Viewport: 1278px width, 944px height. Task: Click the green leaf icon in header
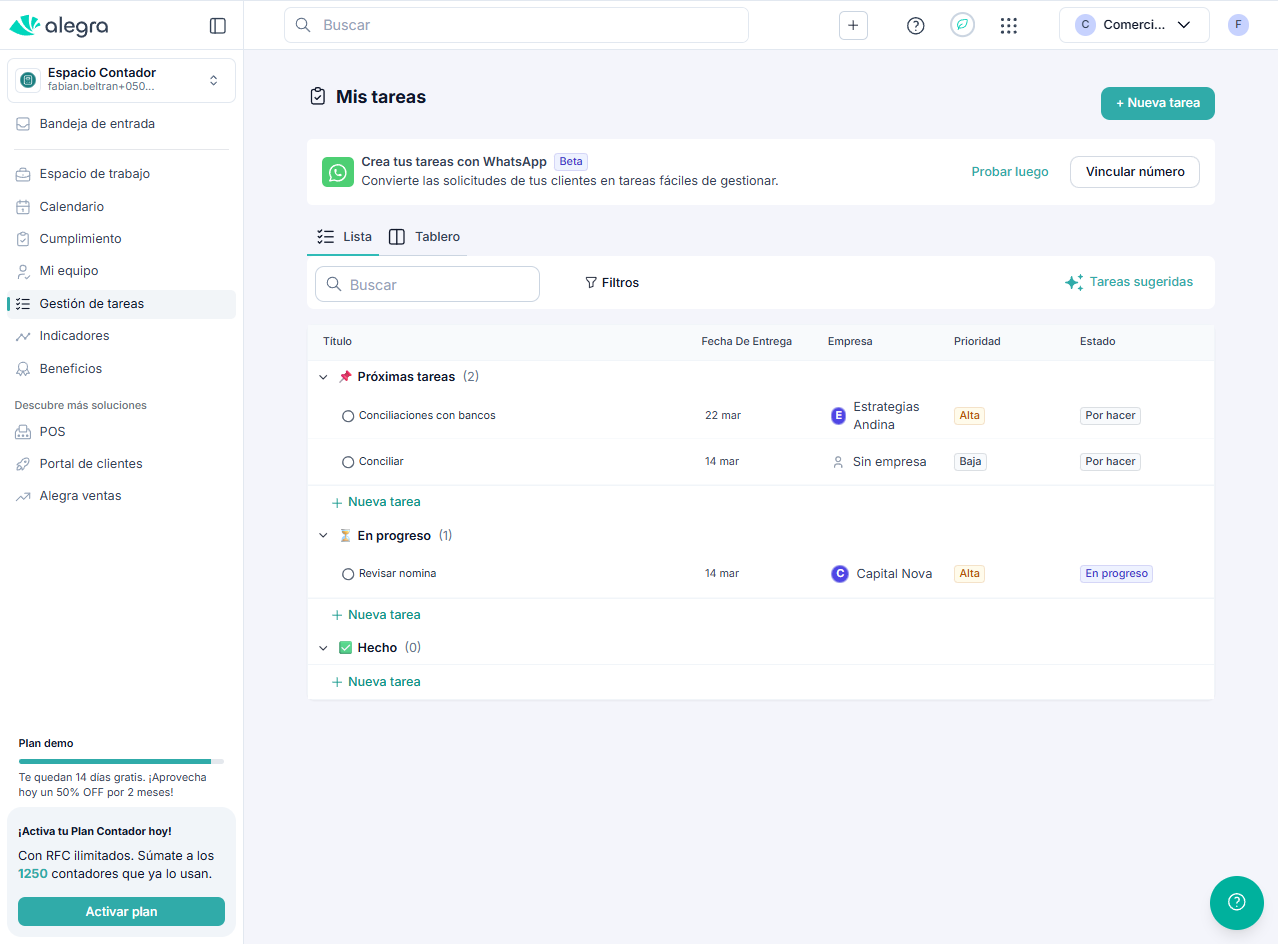tap(962, 26)
